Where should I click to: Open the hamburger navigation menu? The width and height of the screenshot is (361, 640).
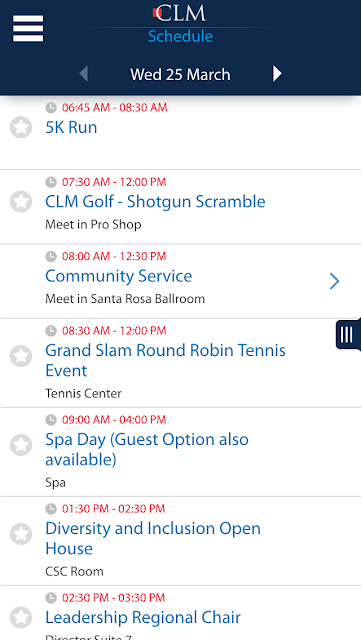(28, 28)
